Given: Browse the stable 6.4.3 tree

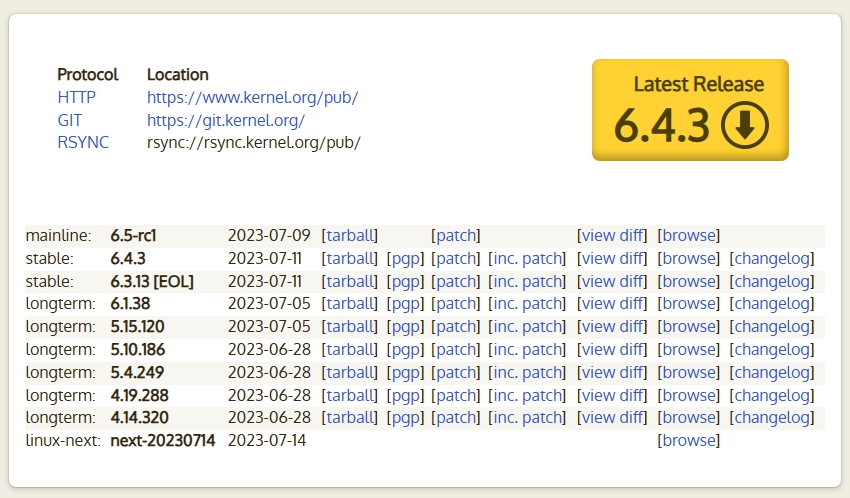Looking at the screenshot, I should coord(688,258).
